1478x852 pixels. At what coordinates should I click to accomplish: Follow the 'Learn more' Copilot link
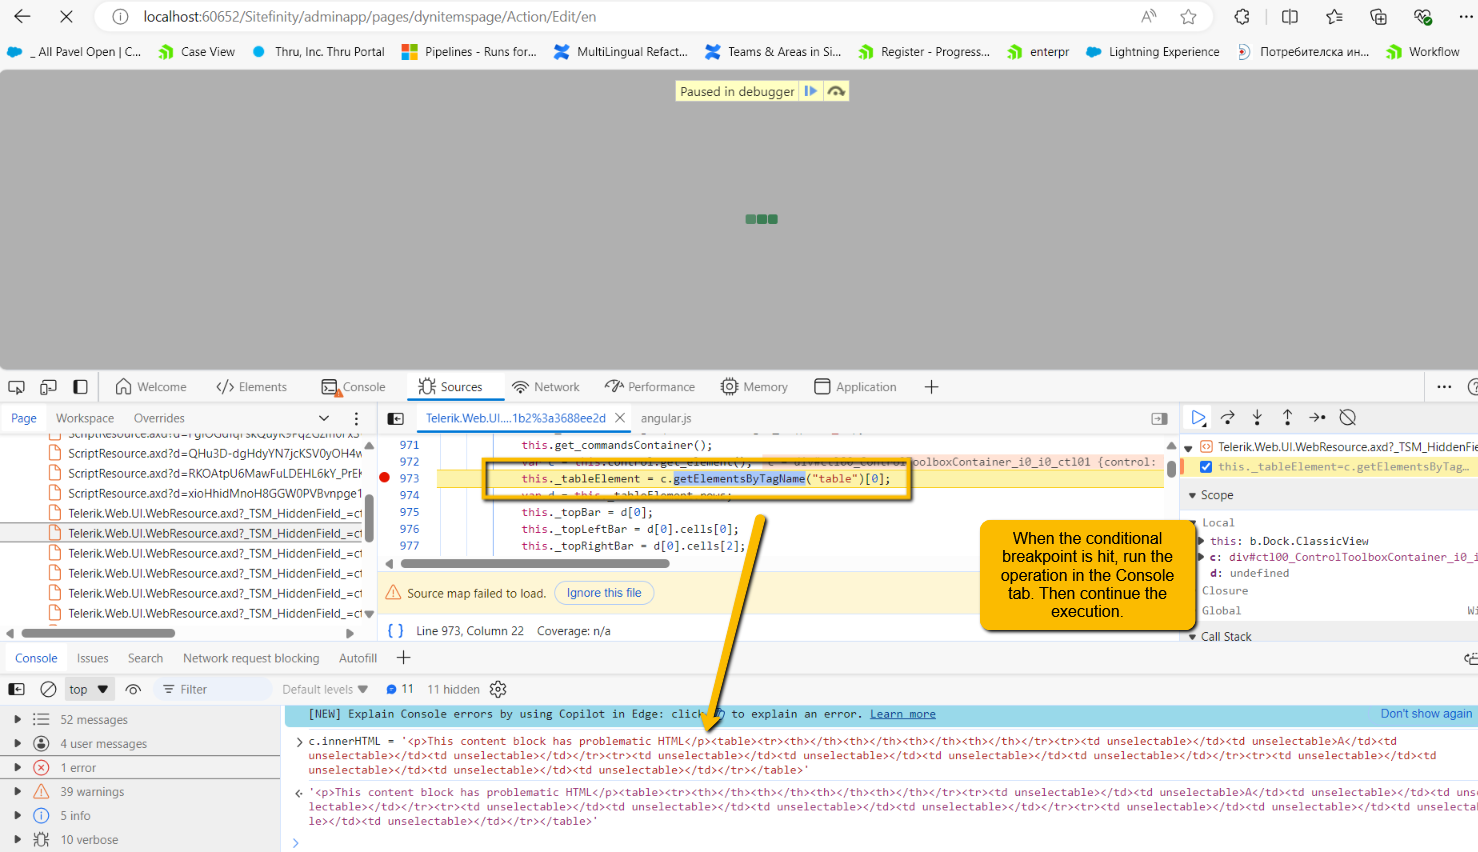[903, 714]
